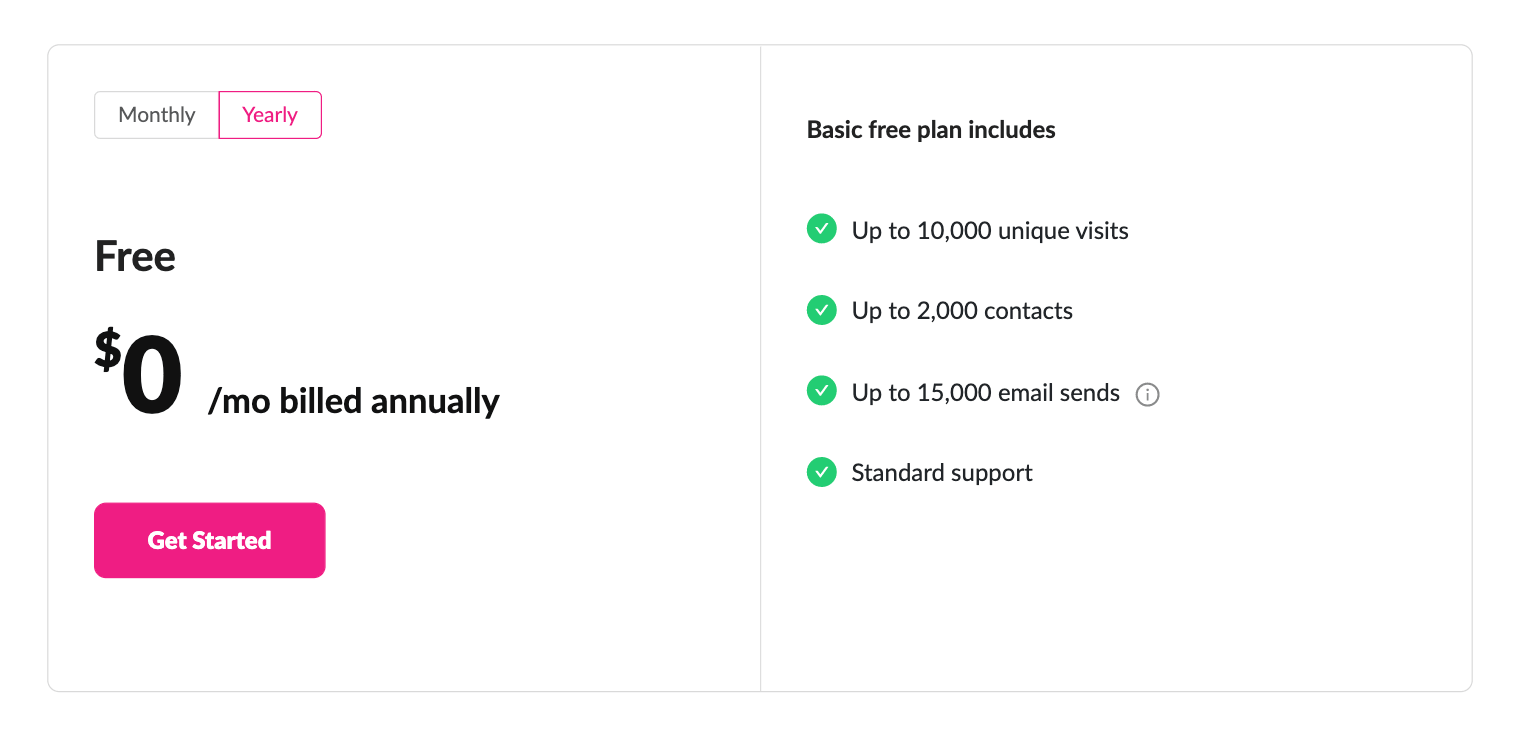Click the green check beside 2,000 contacts
Screen dimensions: 1520x731
821,310
